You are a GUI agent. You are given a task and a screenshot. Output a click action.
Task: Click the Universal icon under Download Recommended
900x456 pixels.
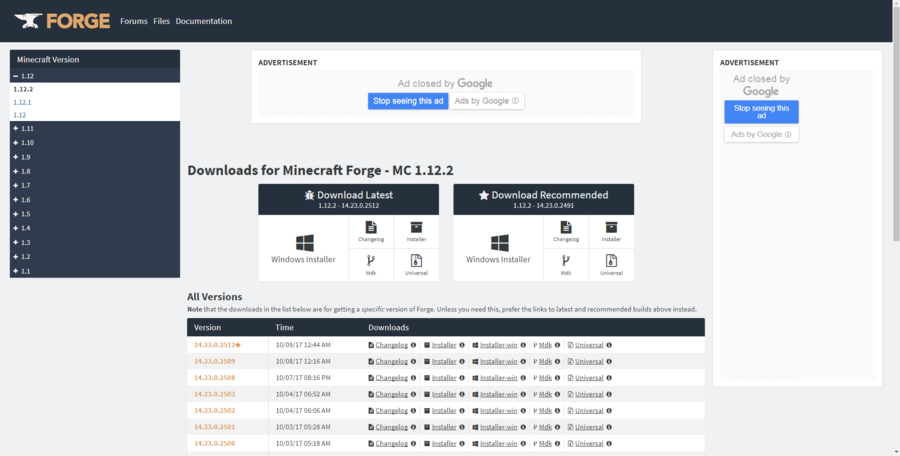point(611,264)
